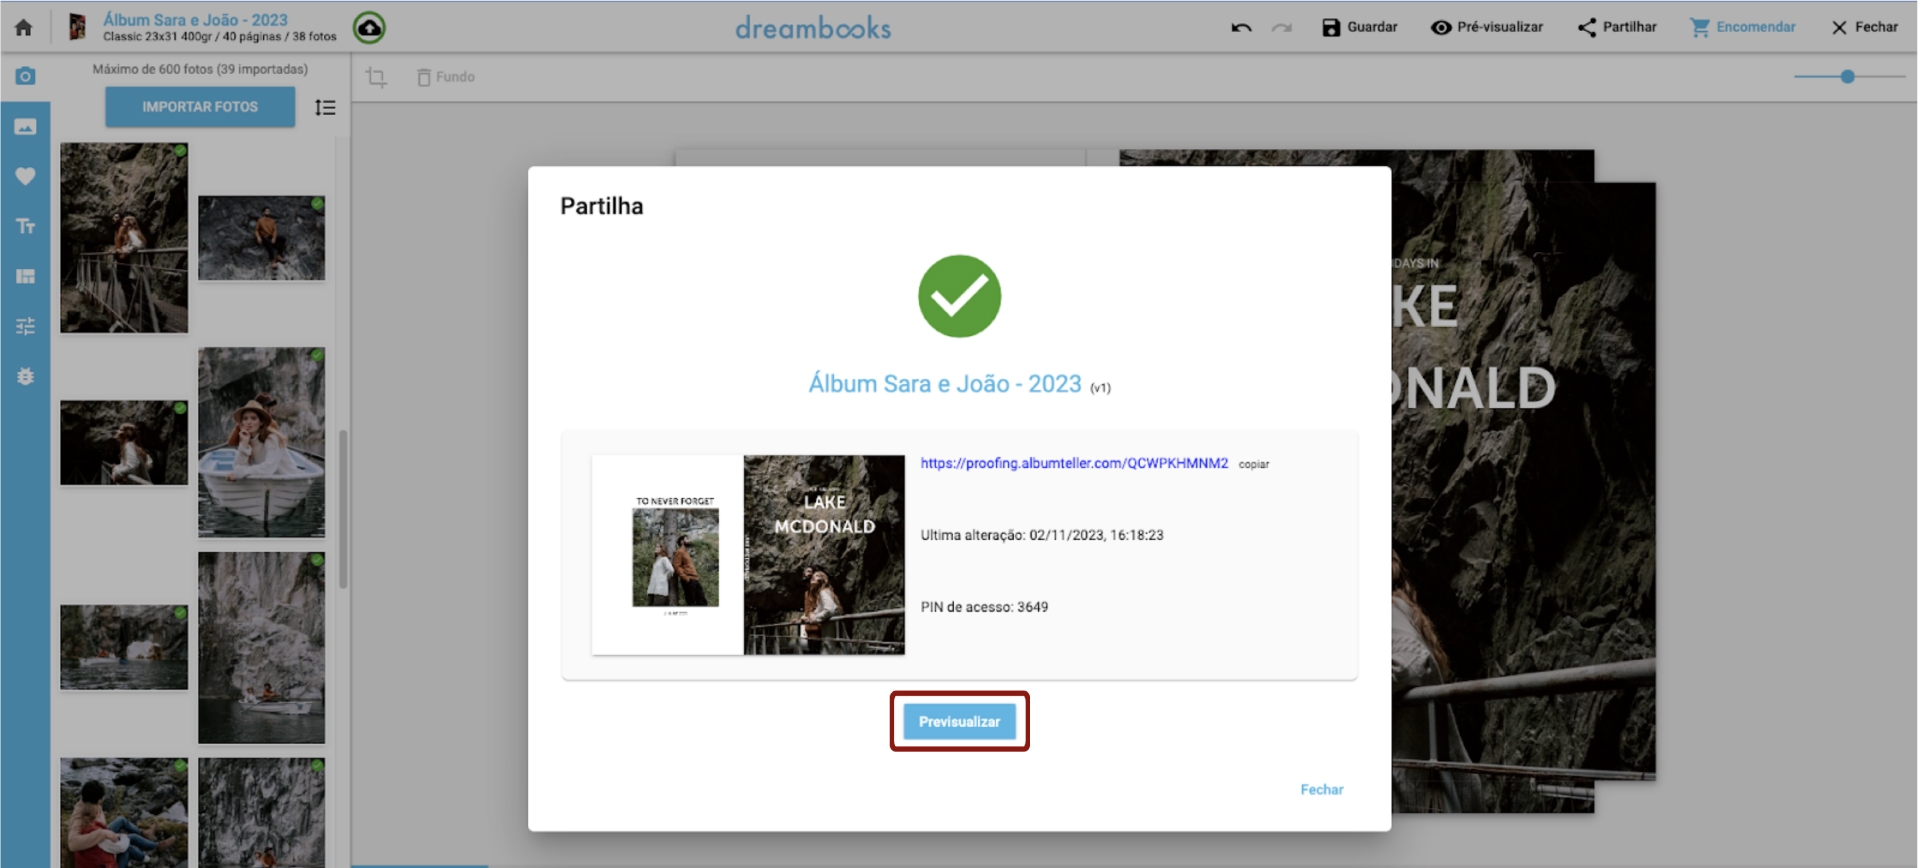Click copiar next to the link
This screenshot has width=1918, height=868.
pyautogui.click(x=1254, y=464)
